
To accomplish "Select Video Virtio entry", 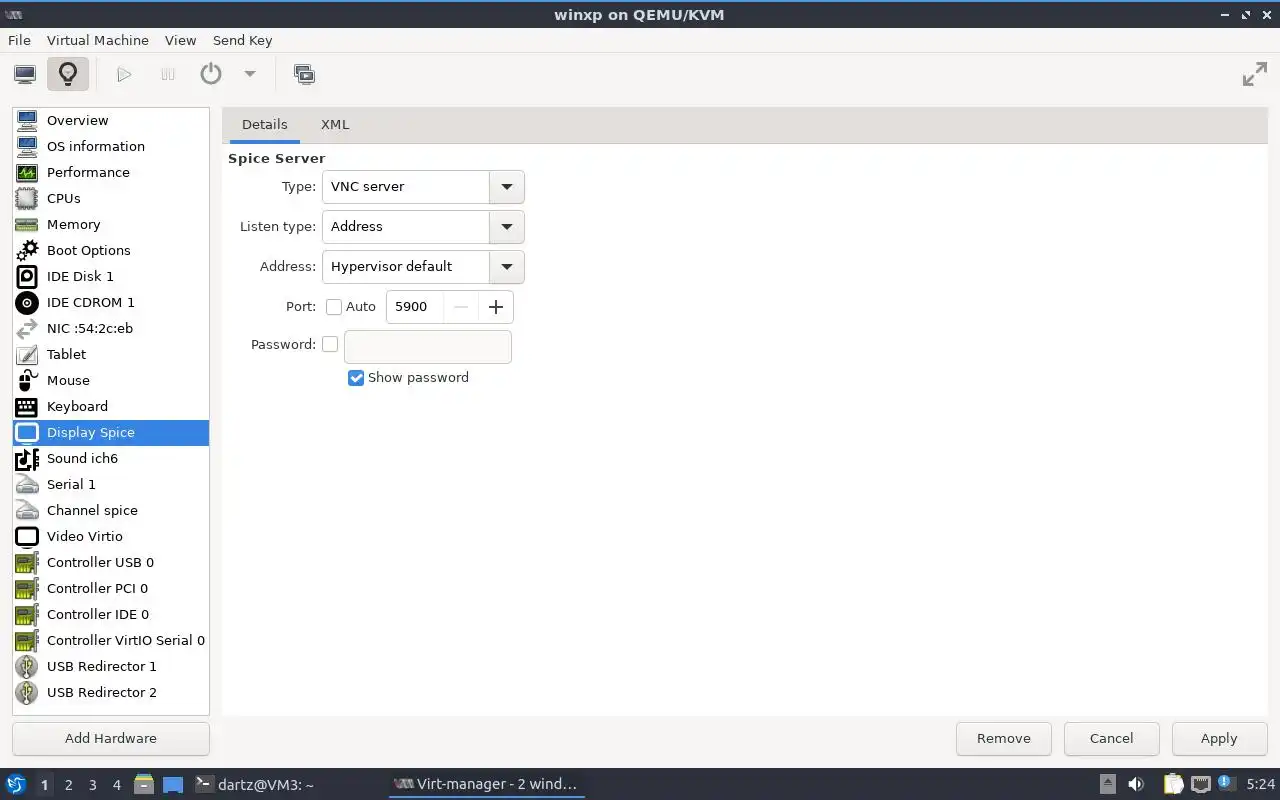I will (111, 536).
